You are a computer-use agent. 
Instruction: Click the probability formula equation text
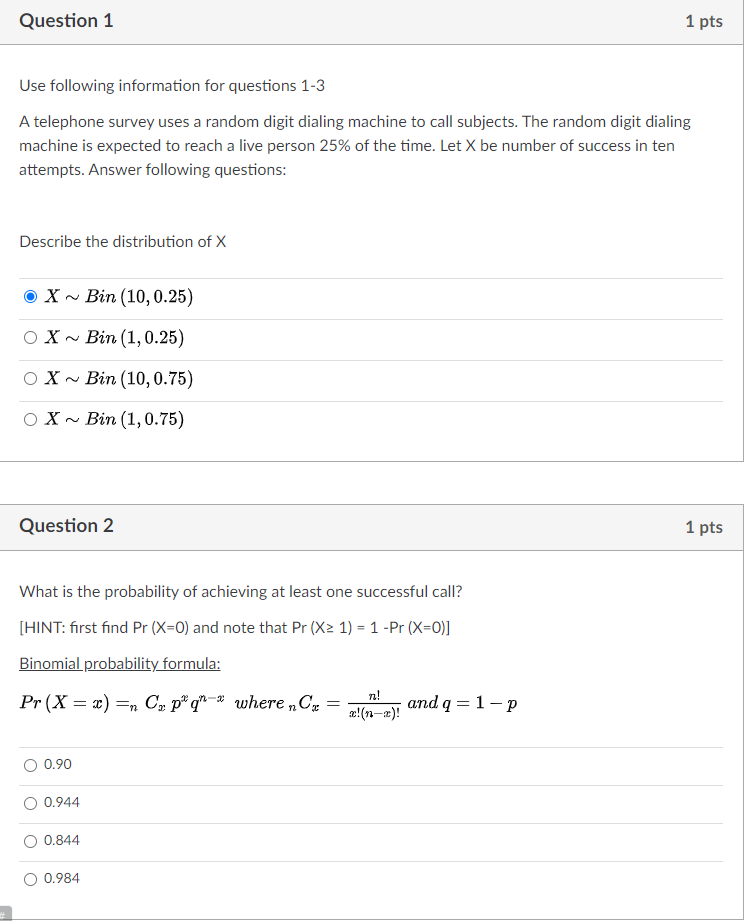(270, 702)
